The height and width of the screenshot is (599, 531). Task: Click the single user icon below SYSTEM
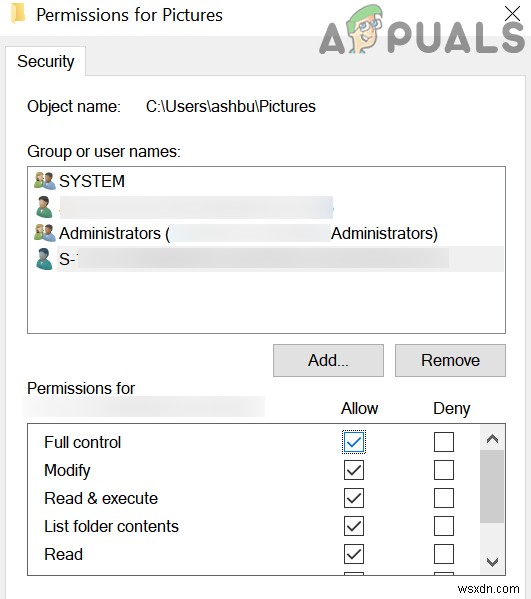(x=44, y=207)
